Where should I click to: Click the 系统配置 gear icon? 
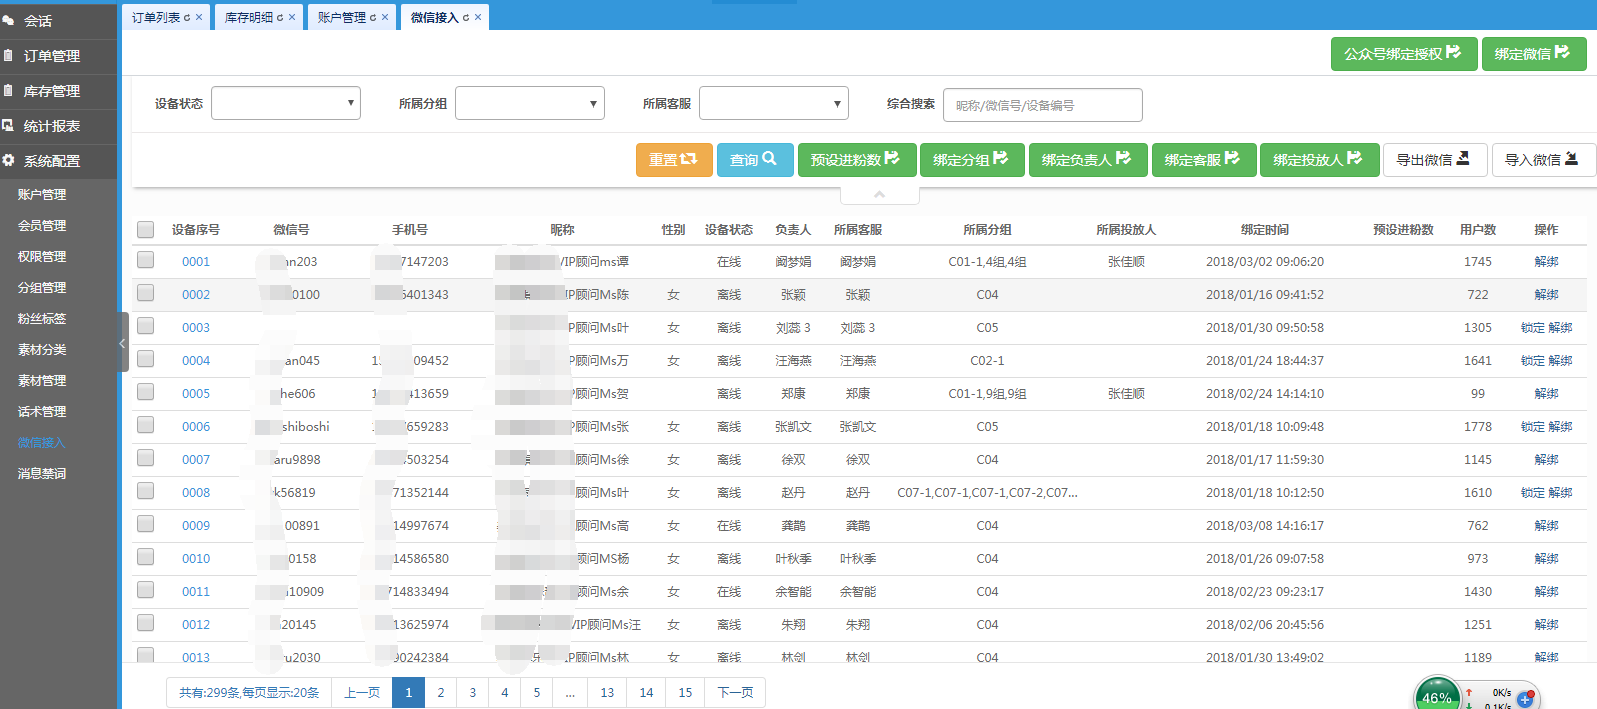8,160
